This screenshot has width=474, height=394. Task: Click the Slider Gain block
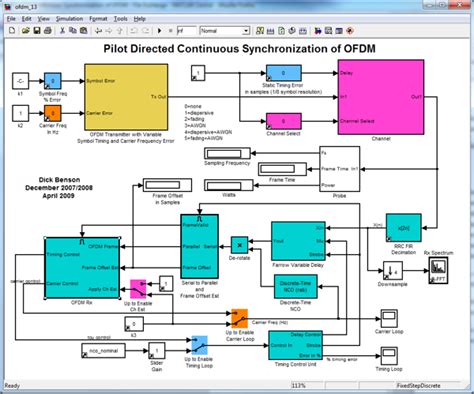(x=157, y=351)
